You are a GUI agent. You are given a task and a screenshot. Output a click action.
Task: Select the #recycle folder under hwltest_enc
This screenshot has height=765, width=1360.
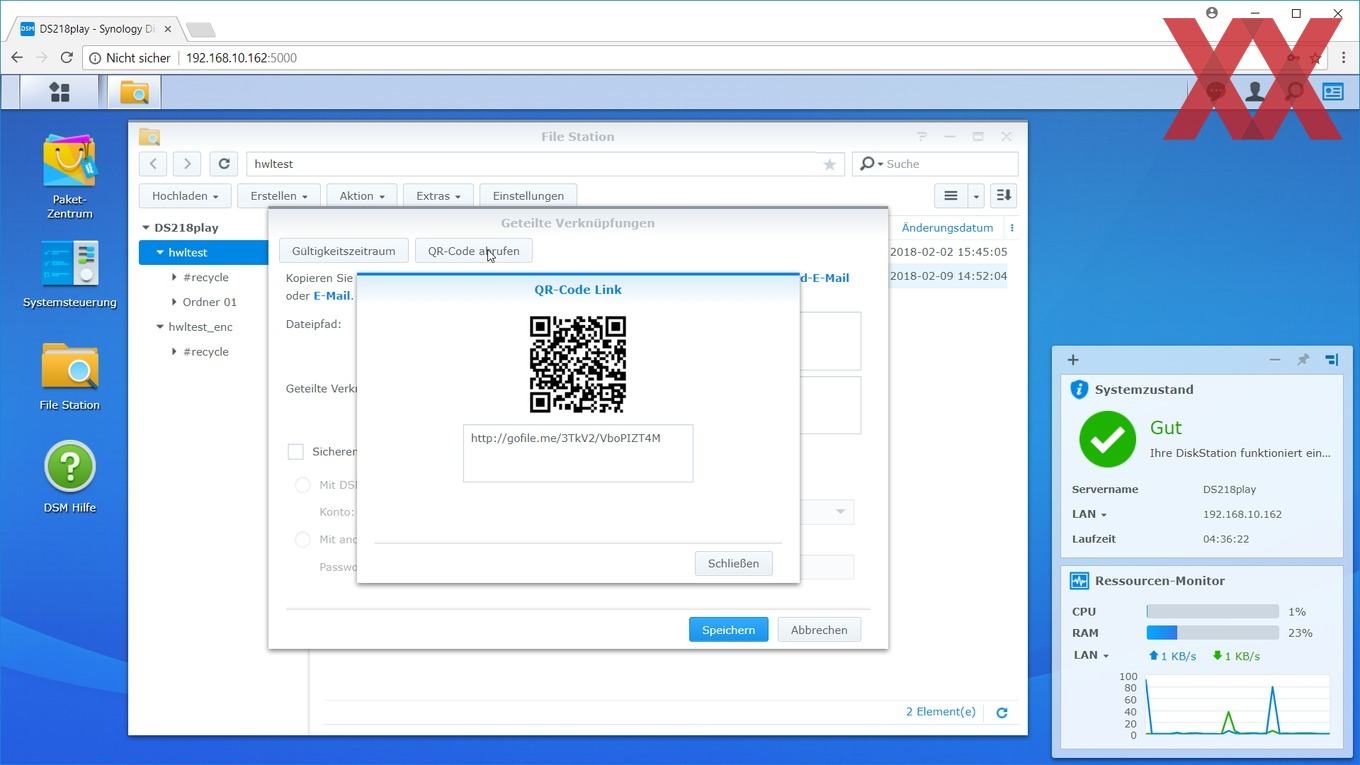coord(206,352)
